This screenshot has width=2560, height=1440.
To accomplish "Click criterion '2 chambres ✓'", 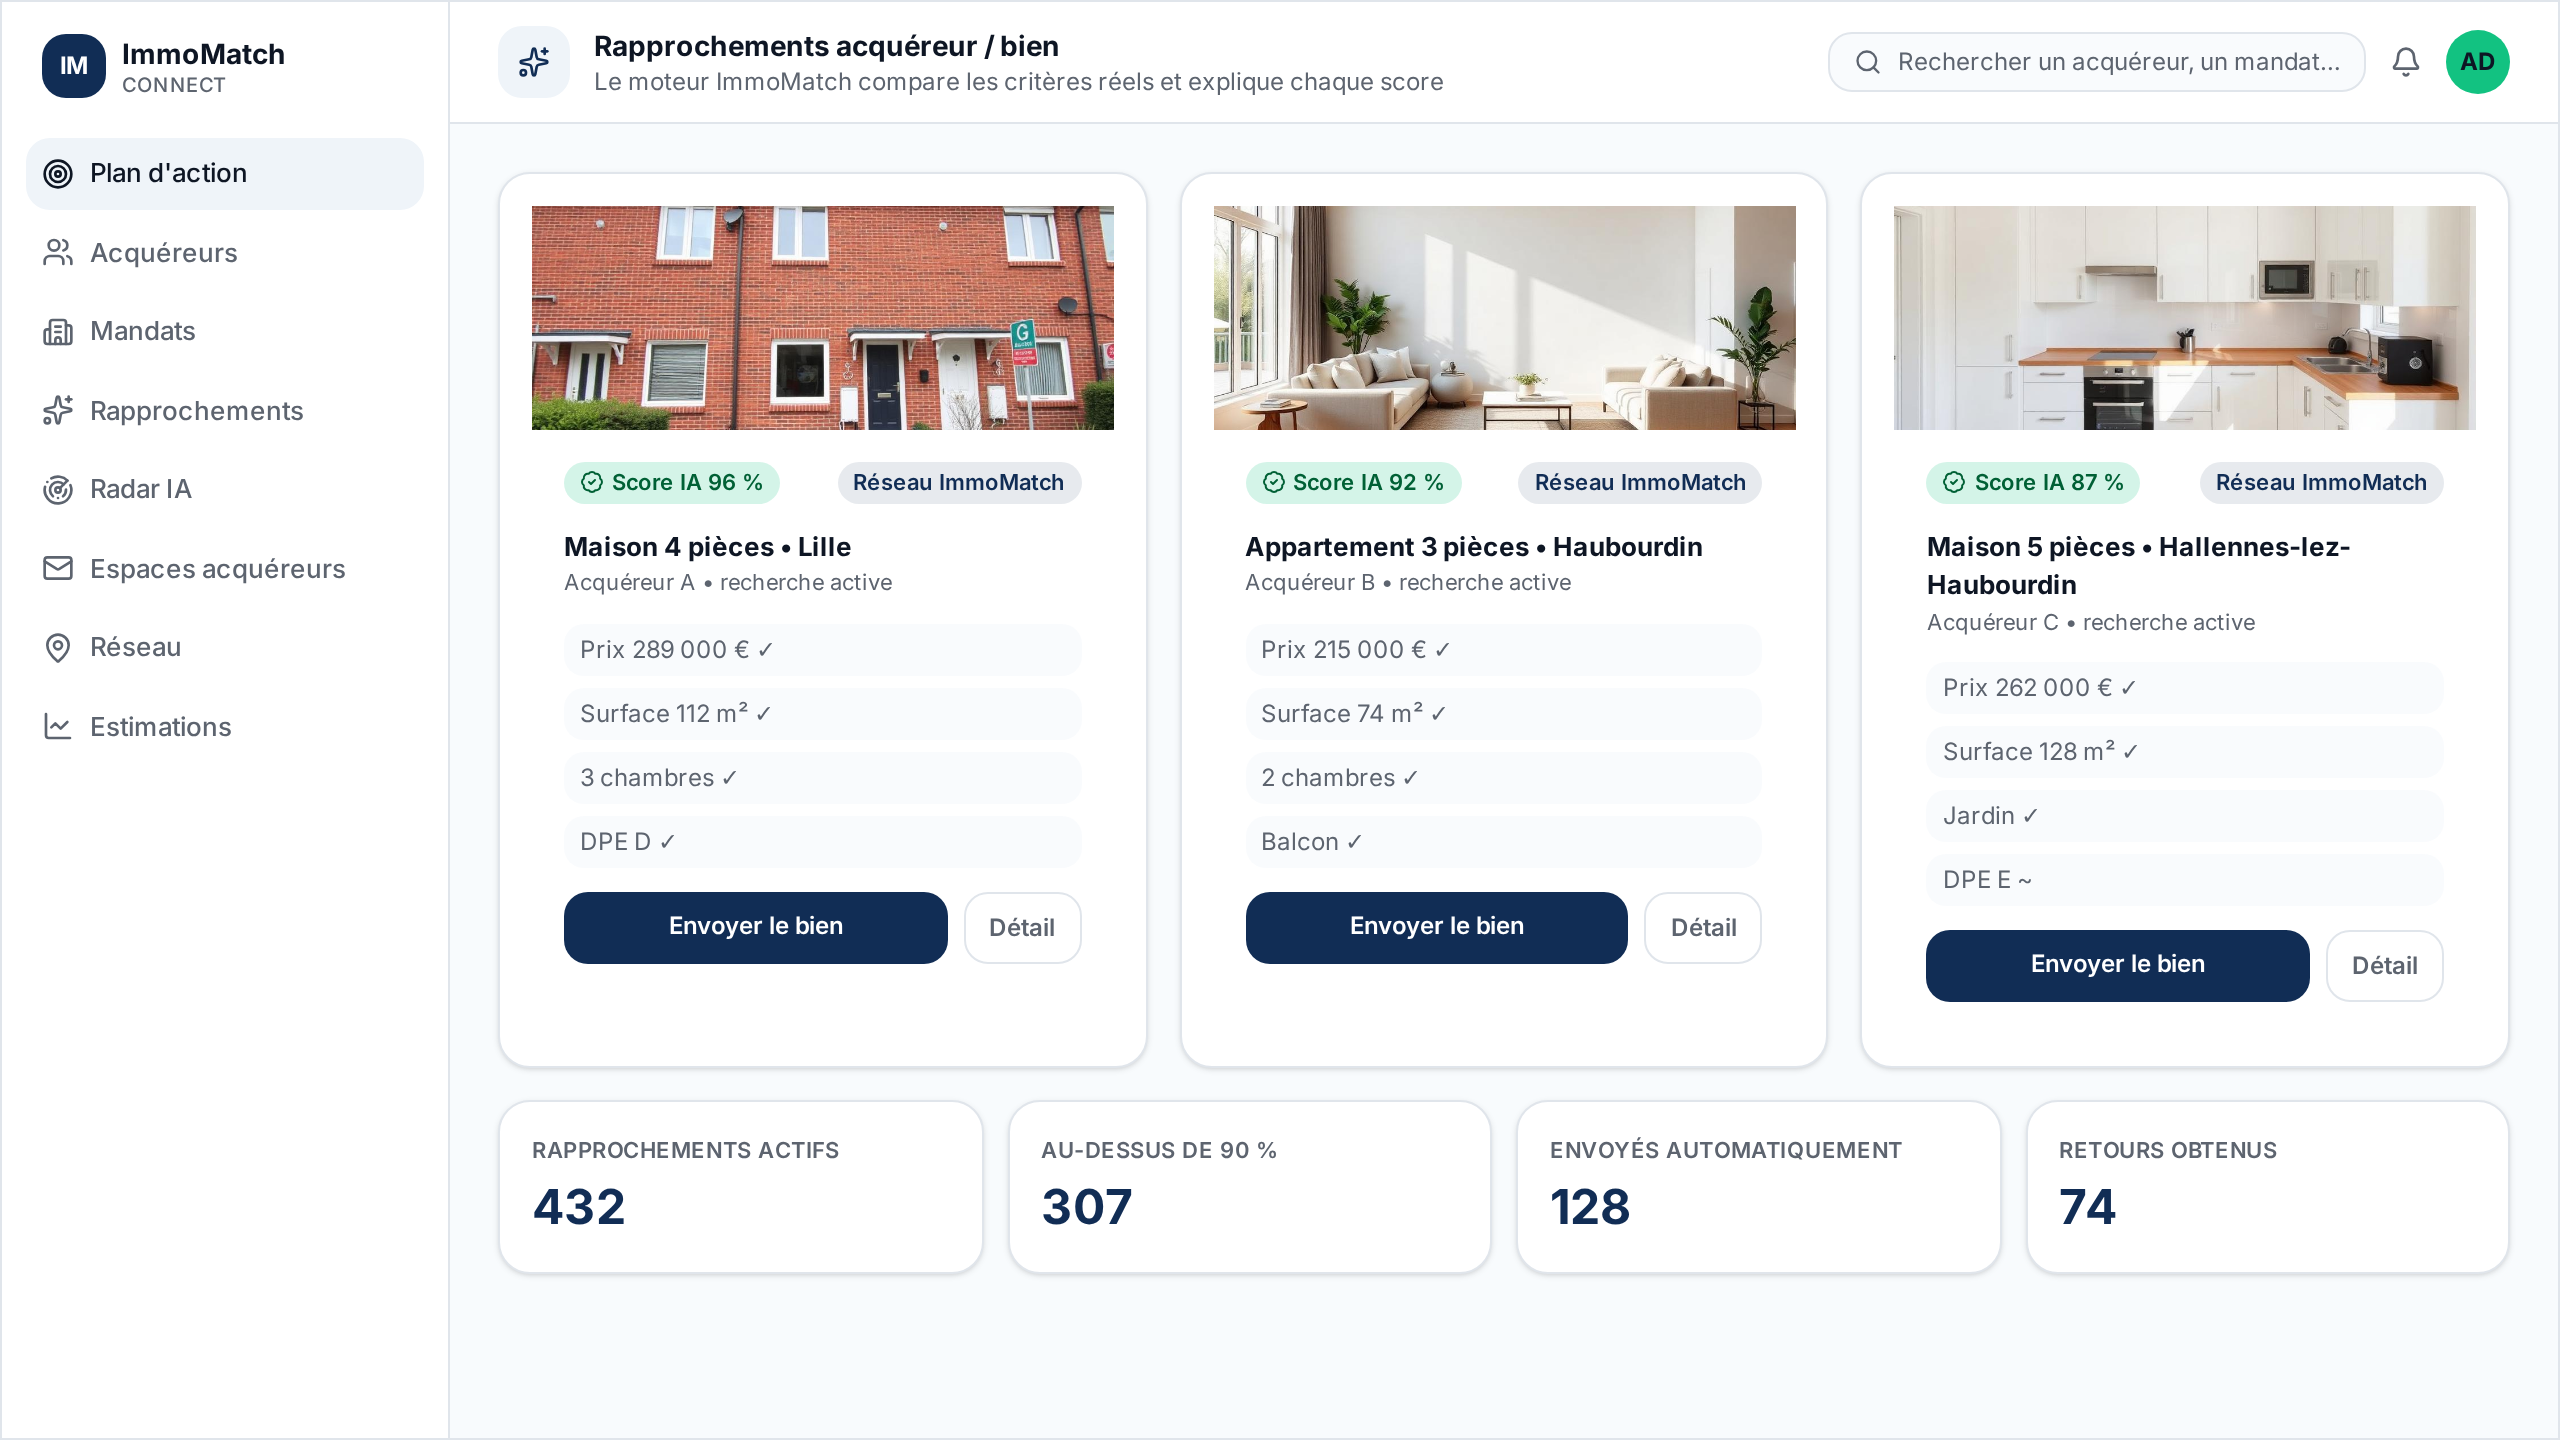I will (x=1504, y=778).
